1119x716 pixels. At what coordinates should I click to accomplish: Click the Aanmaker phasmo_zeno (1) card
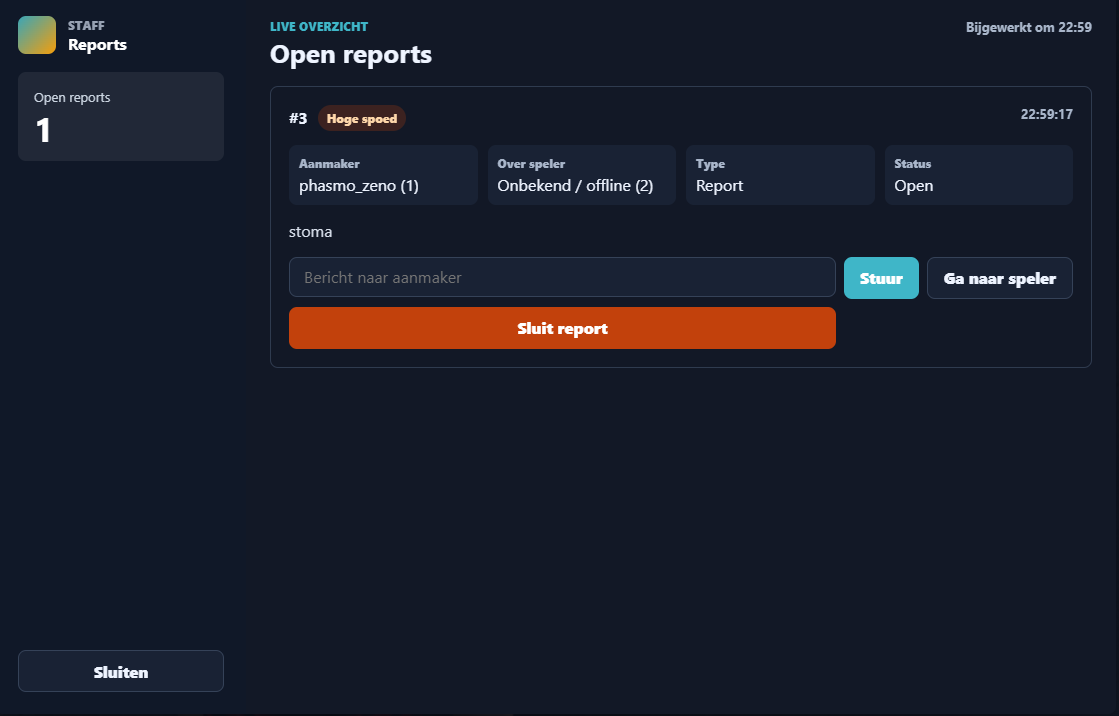(x=383, y=175)
